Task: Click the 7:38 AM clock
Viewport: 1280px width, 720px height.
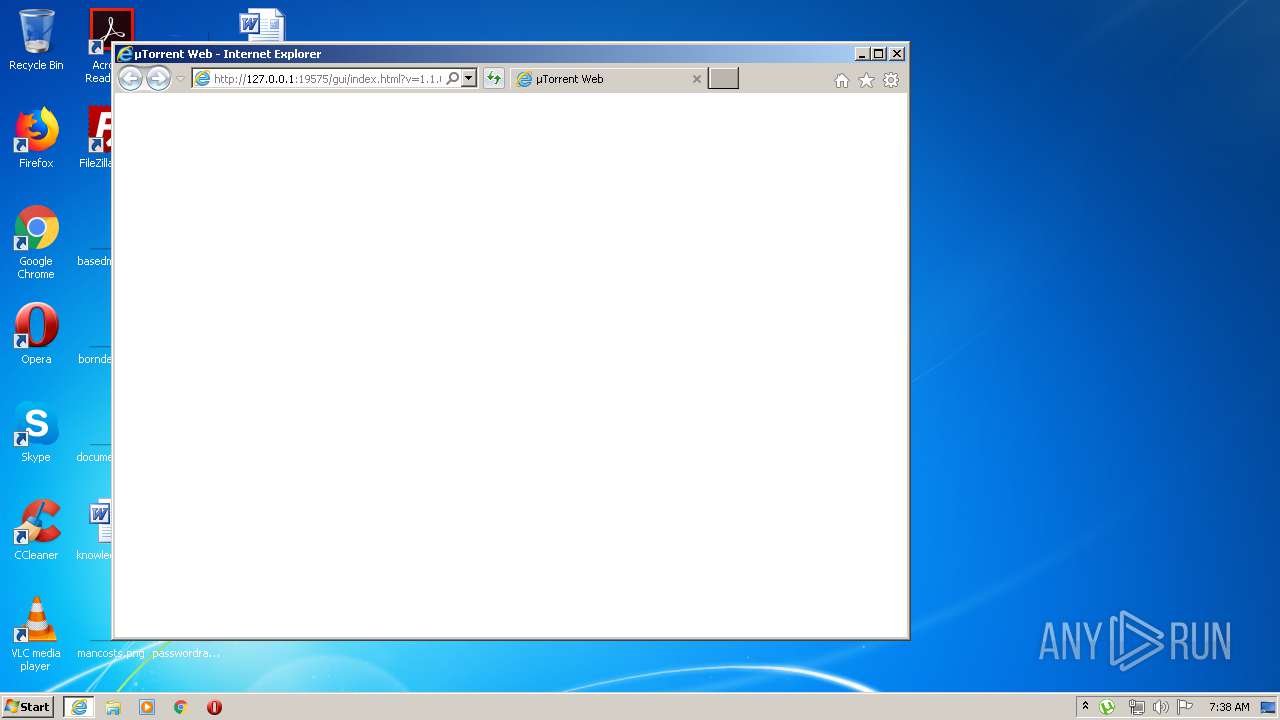Action: click(x=1229, y=707)
